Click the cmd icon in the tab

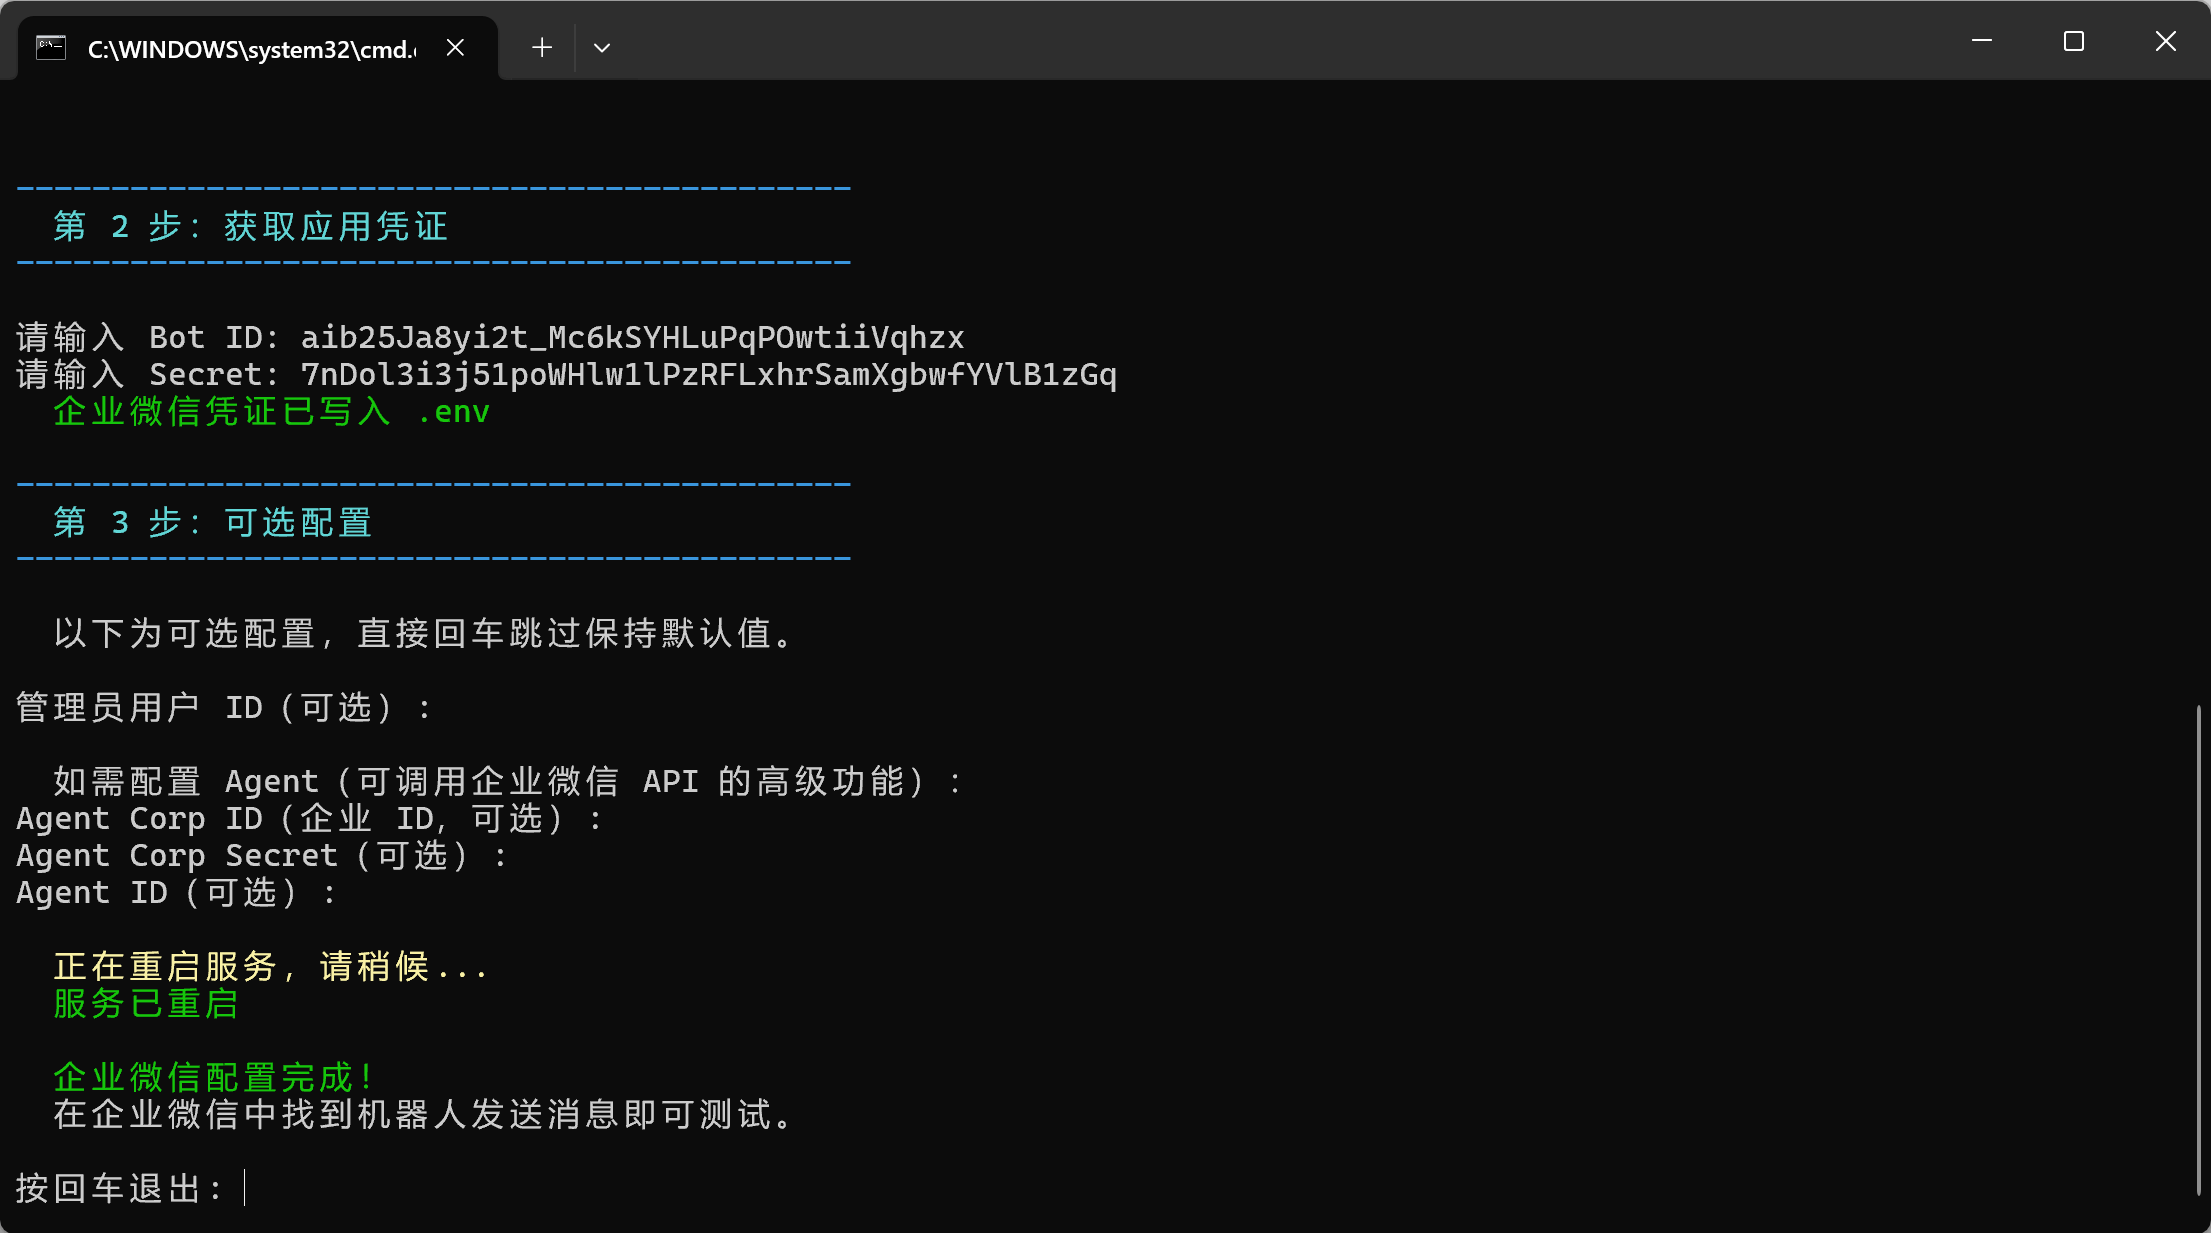click(51, 48)
